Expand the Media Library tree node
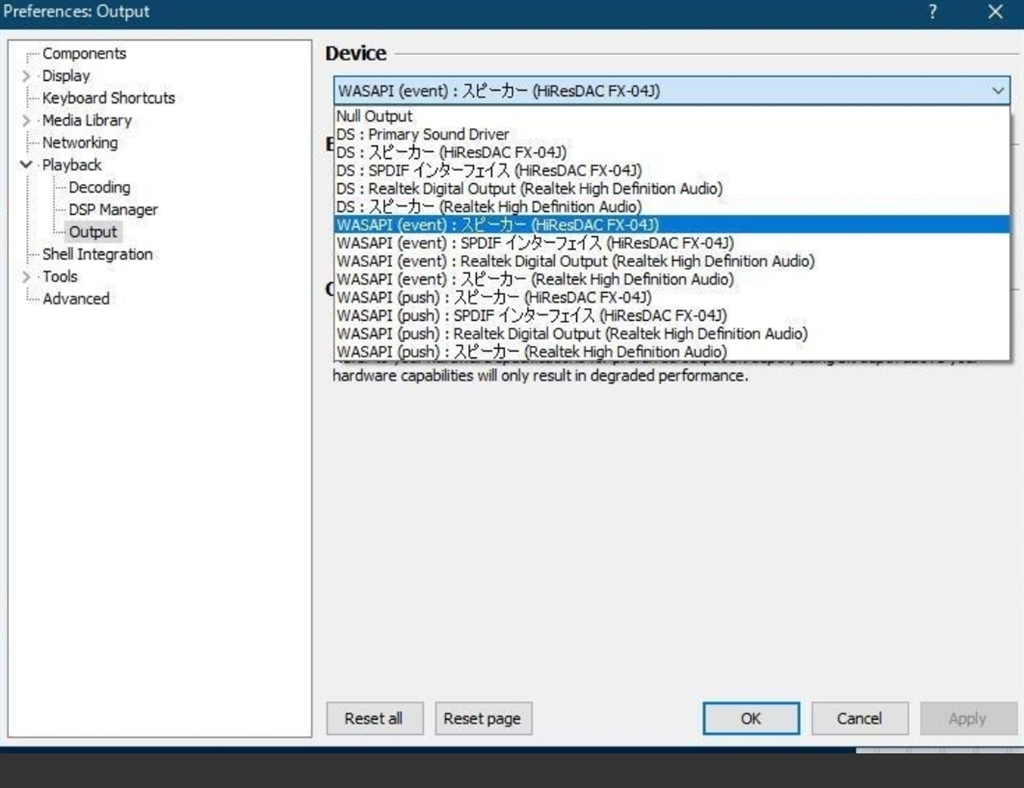Image resolution: width=1024 pixels, height=788 pixels. (25, 120)
